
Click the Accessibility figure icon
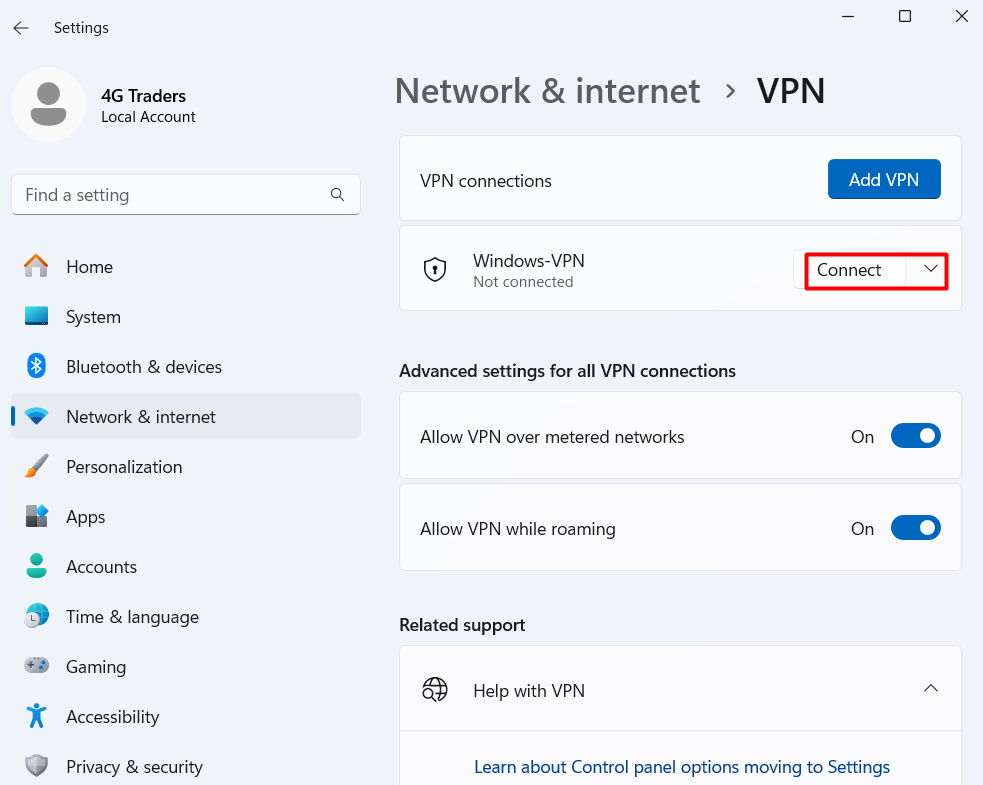(36, 716)
